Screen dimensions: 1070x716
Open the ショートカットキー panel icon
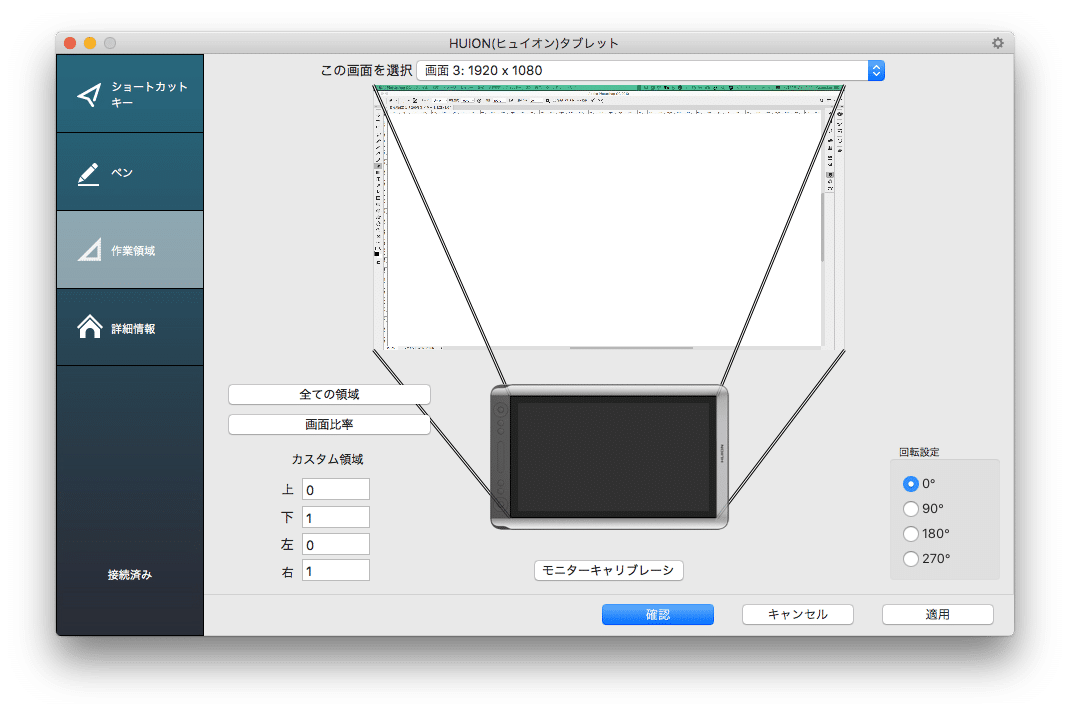coord(91,95)
